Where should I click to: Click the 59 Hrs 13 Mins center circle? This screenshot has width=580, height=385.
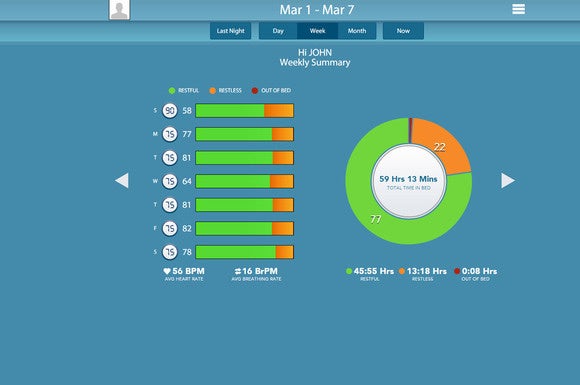(409, 181)
